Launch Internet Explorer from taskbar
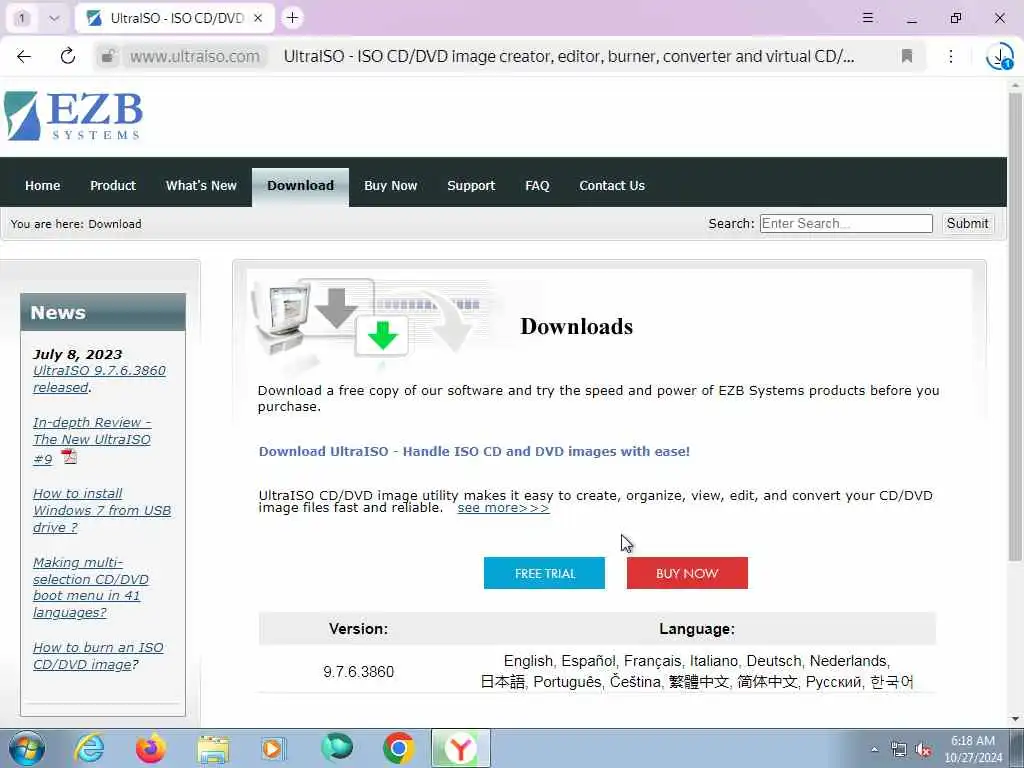The image size is (1024, 768). click(89, 748)
